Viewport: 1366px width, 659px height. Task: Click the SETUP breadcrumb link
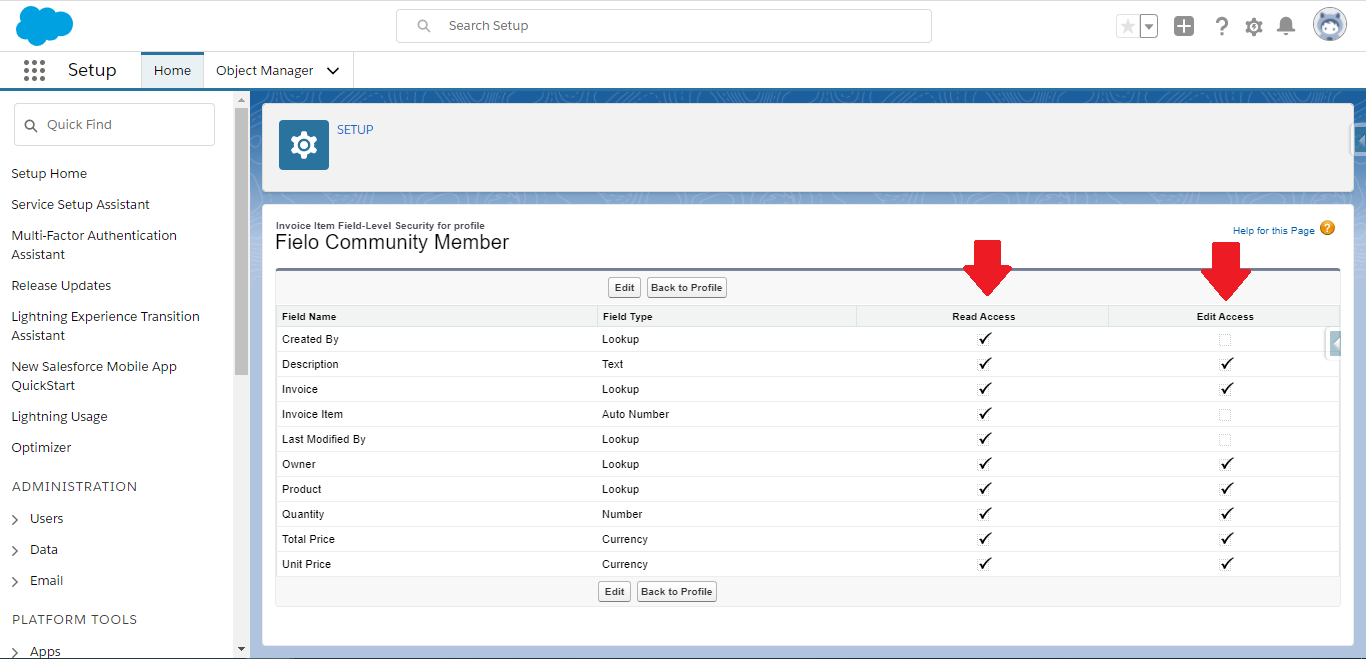(x=355, y=130)
